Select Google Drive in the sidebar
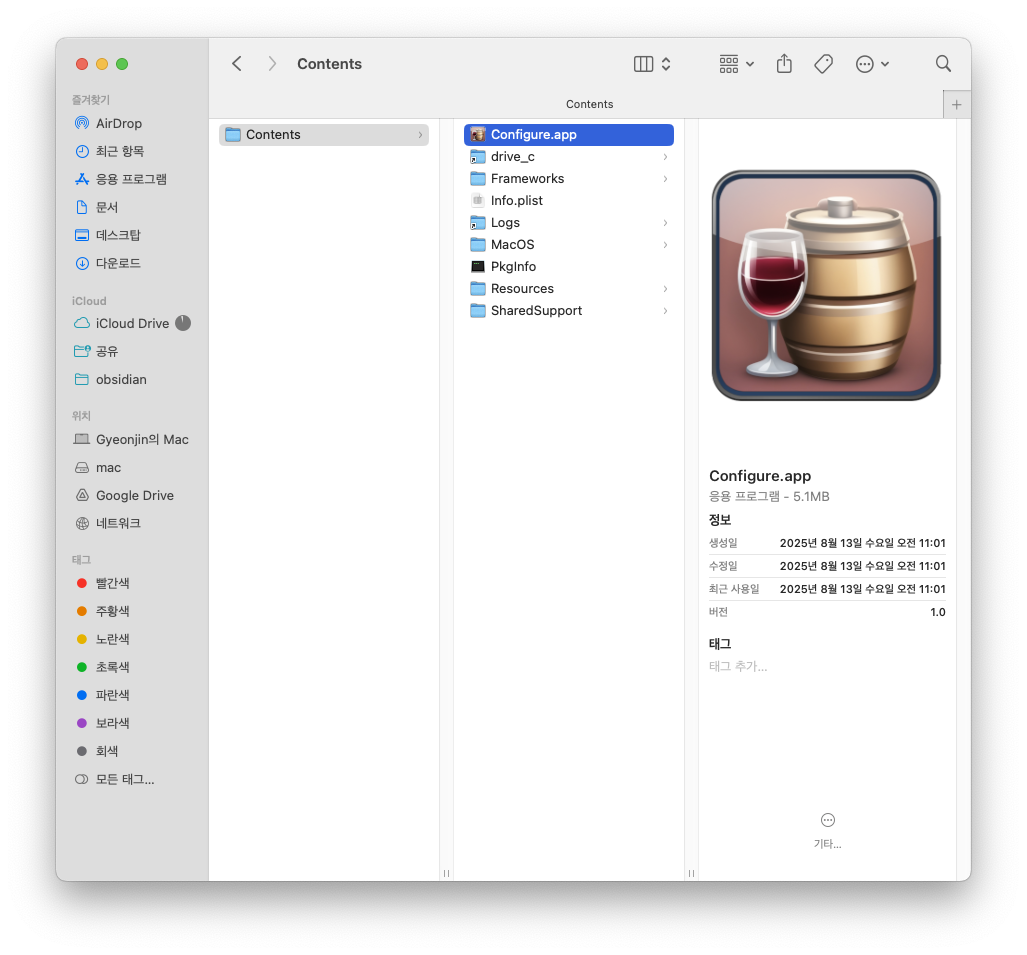 click(134, 495)
